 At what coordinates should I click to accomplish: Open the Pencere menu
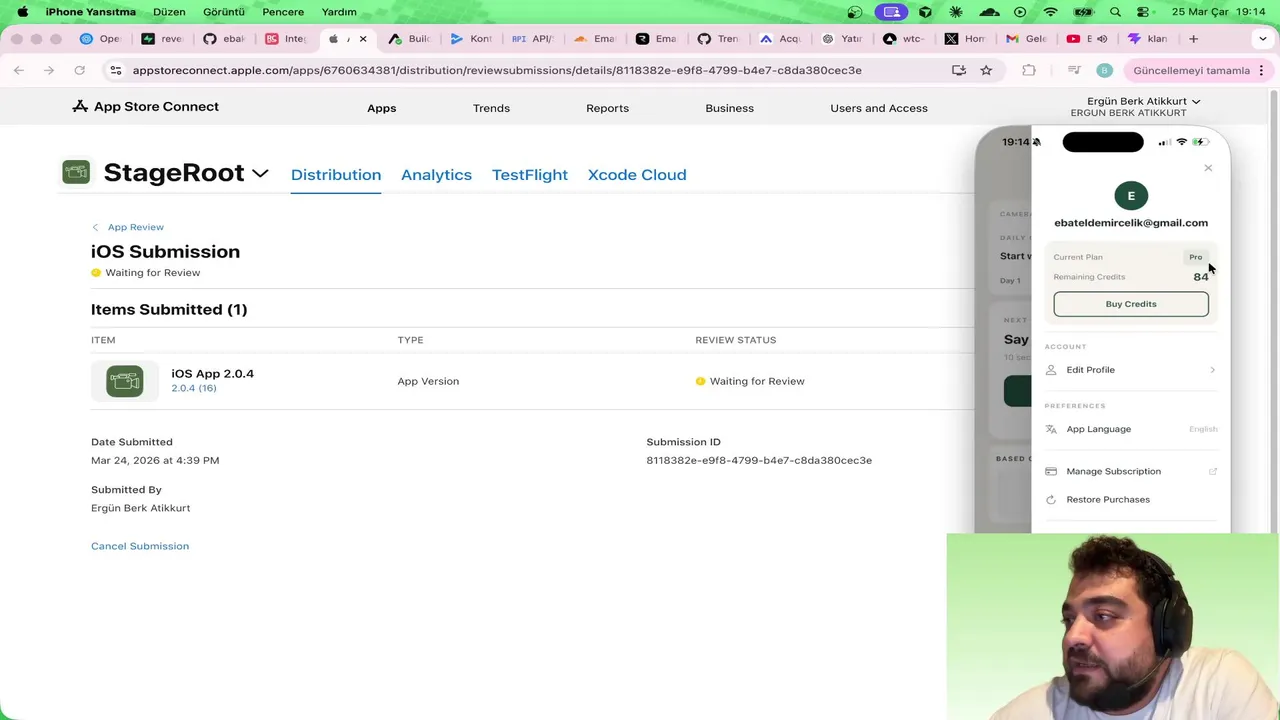pos(283,12)
